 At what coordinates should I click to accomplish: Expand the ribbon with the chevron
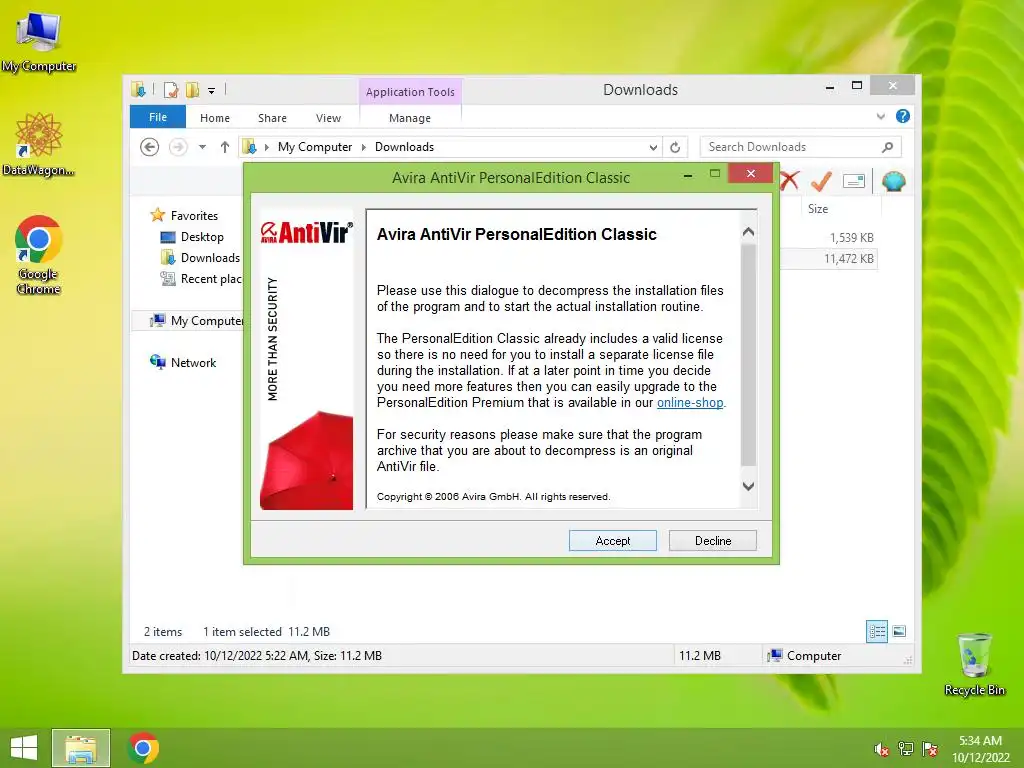880,117
